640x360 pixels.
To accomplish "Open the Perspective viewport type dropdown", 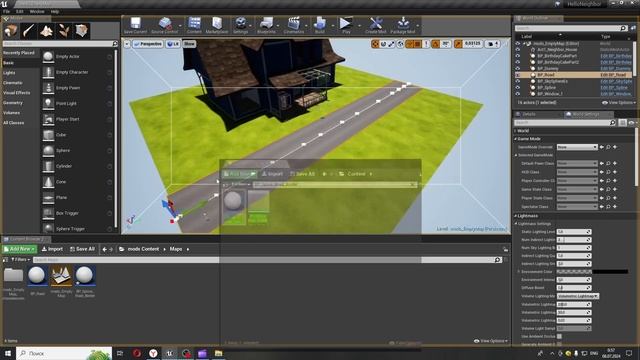I will tap(148, 44).
